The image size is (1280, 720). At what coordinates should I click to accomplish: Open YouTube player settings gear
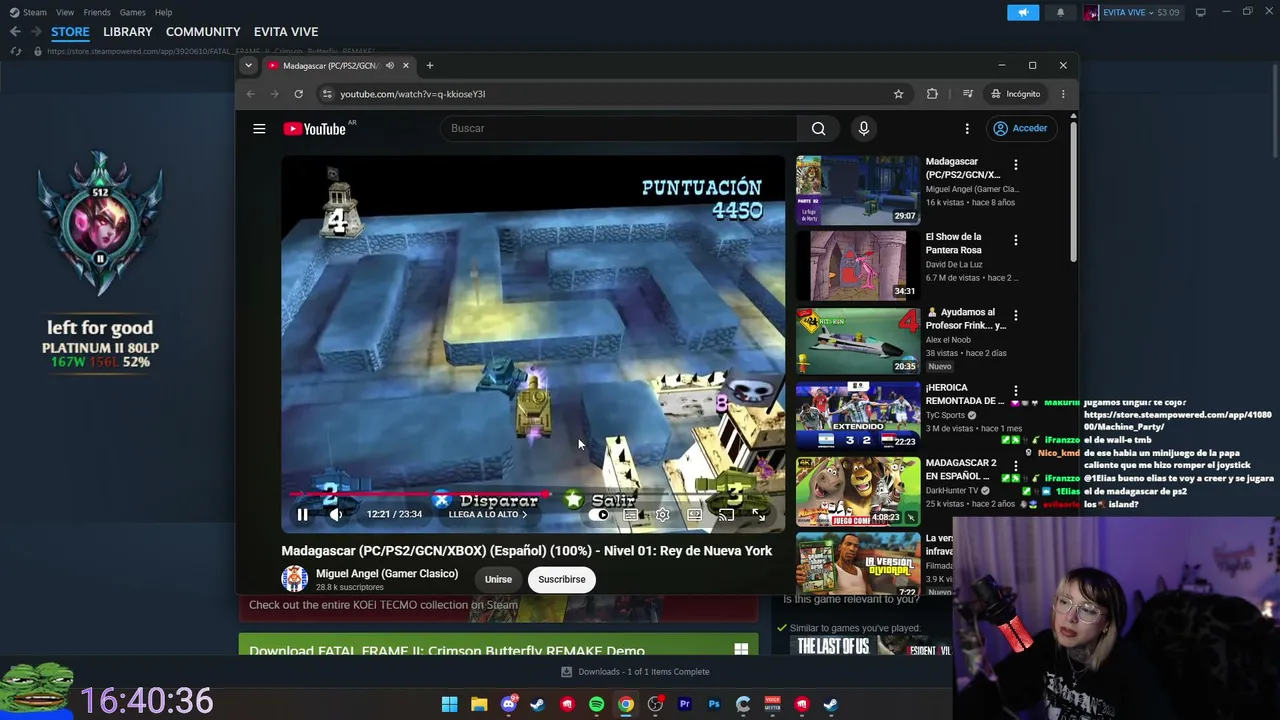coord(662,515)
